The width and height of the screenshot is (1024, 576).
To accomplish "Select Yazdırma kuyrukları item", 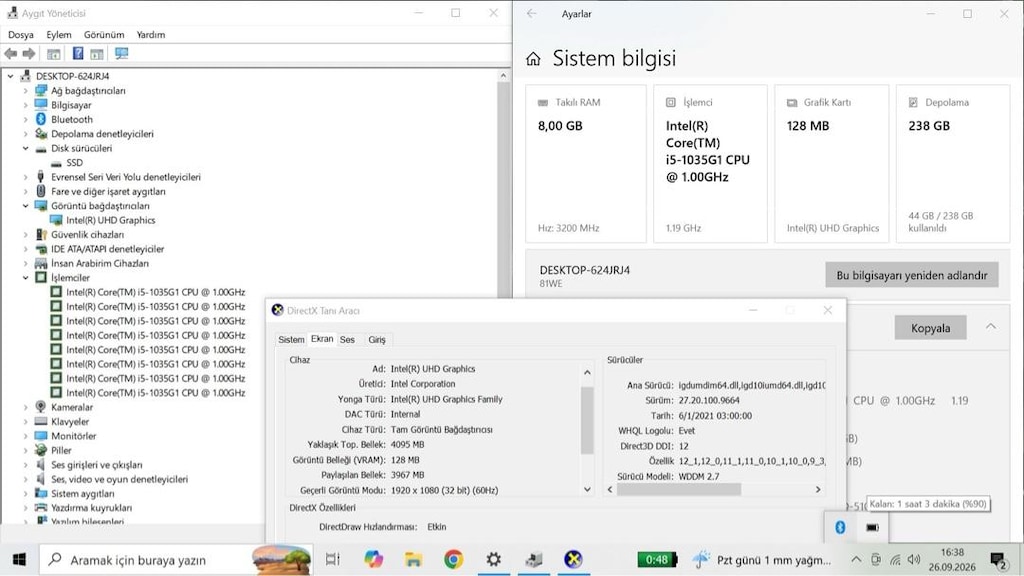I will 91,507.
